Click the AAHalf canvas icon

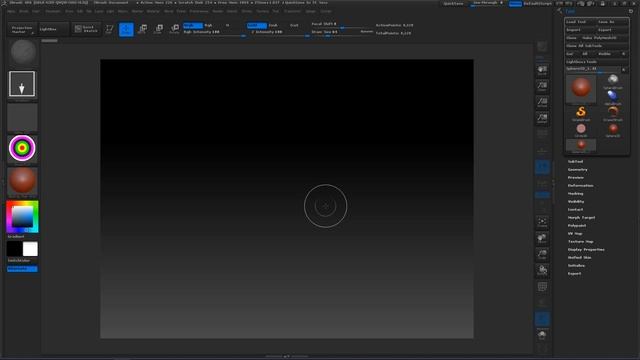542,118
